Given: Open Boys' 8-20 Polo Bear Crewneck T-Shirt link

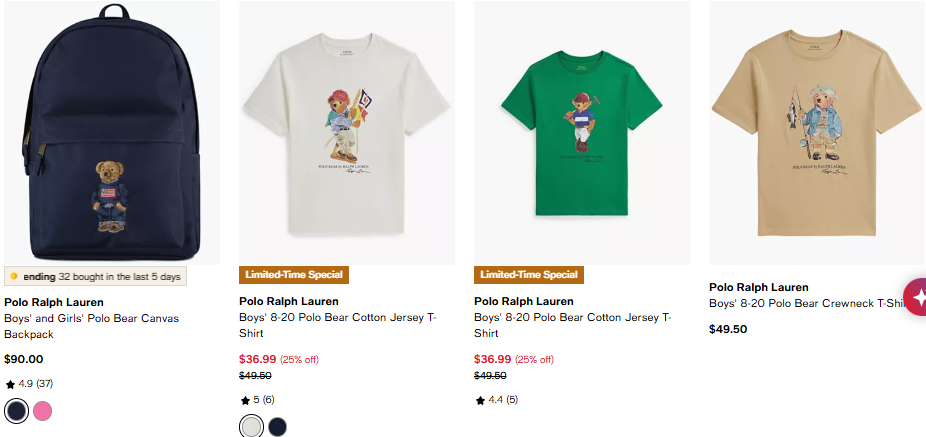Looking at the screenshot, I should tap(807, 304).
